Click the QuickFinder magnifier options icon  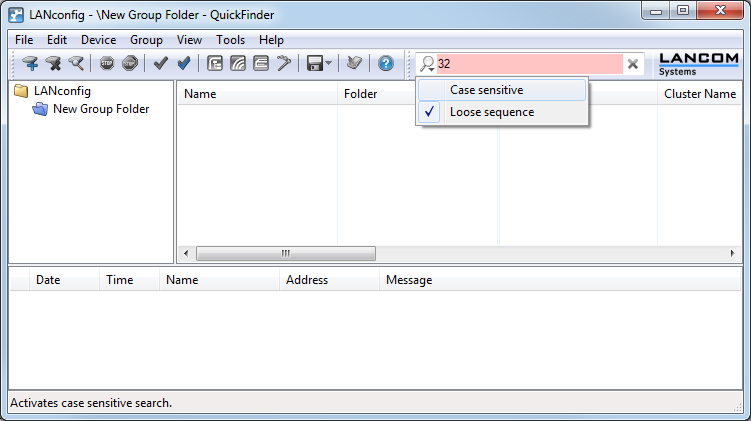pos(427,64)
